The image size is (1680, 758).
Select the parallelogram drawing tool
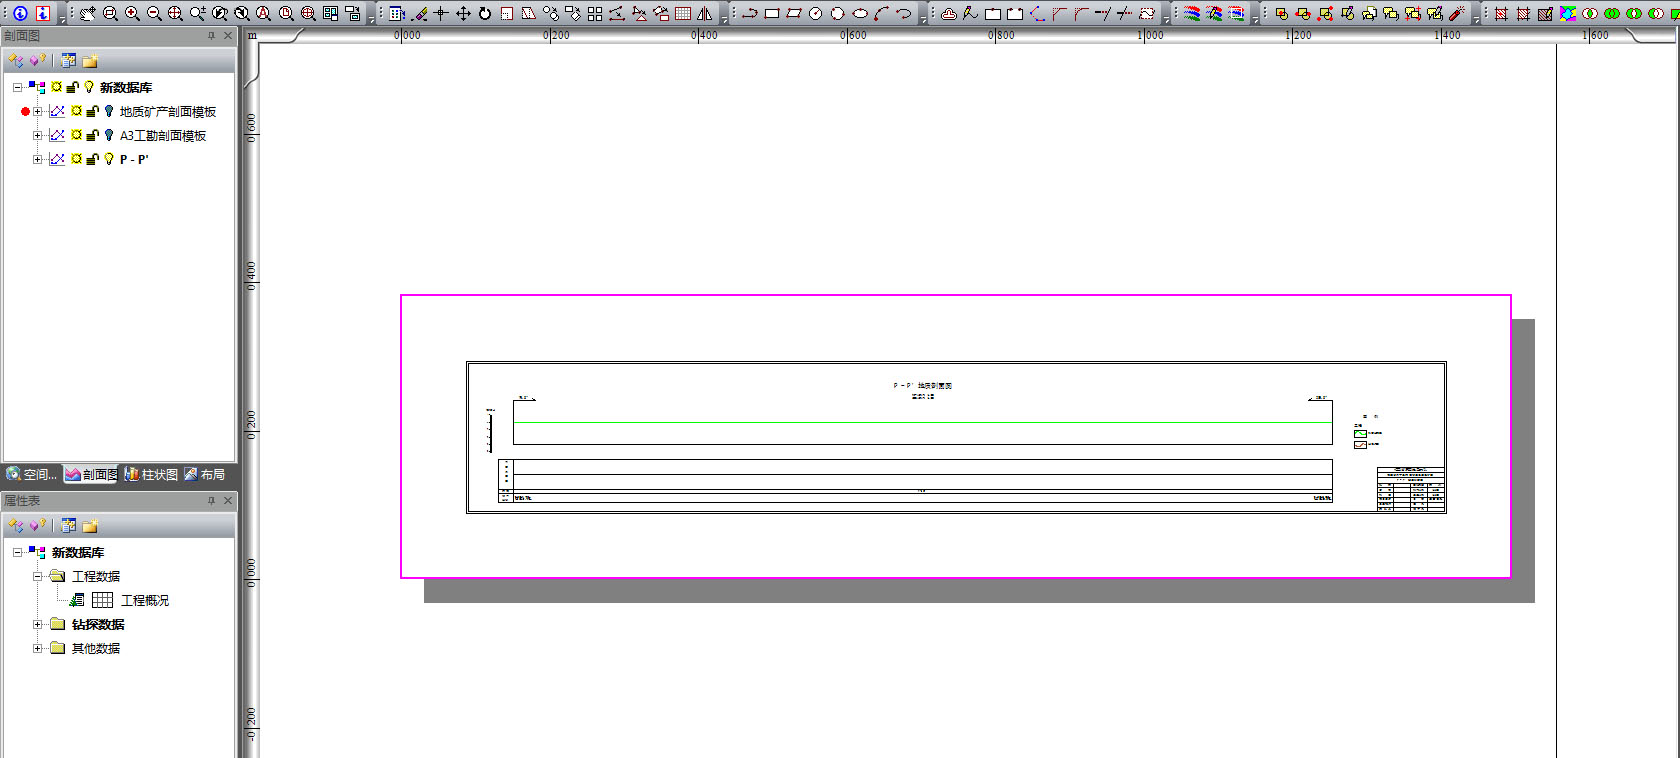coord(794,13)
